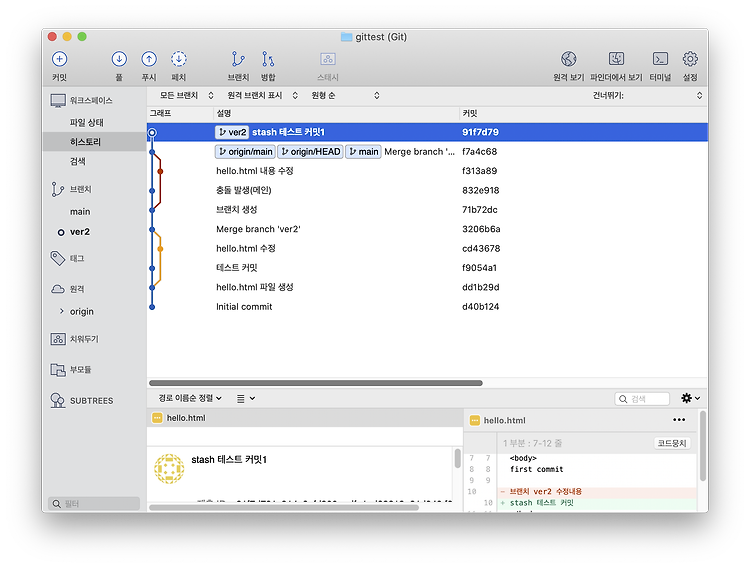Click the Workspace (워크스페이스) sidebar icon
The width and height of the screenshot is (750, 568).
[58, 100]
